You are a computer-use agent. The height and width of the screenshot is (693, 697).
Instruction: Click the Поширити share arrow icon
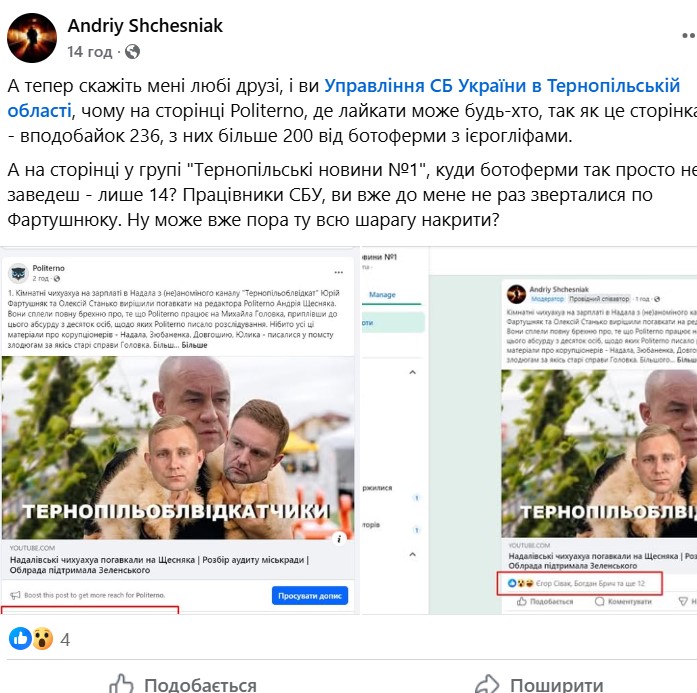point(488,684)
